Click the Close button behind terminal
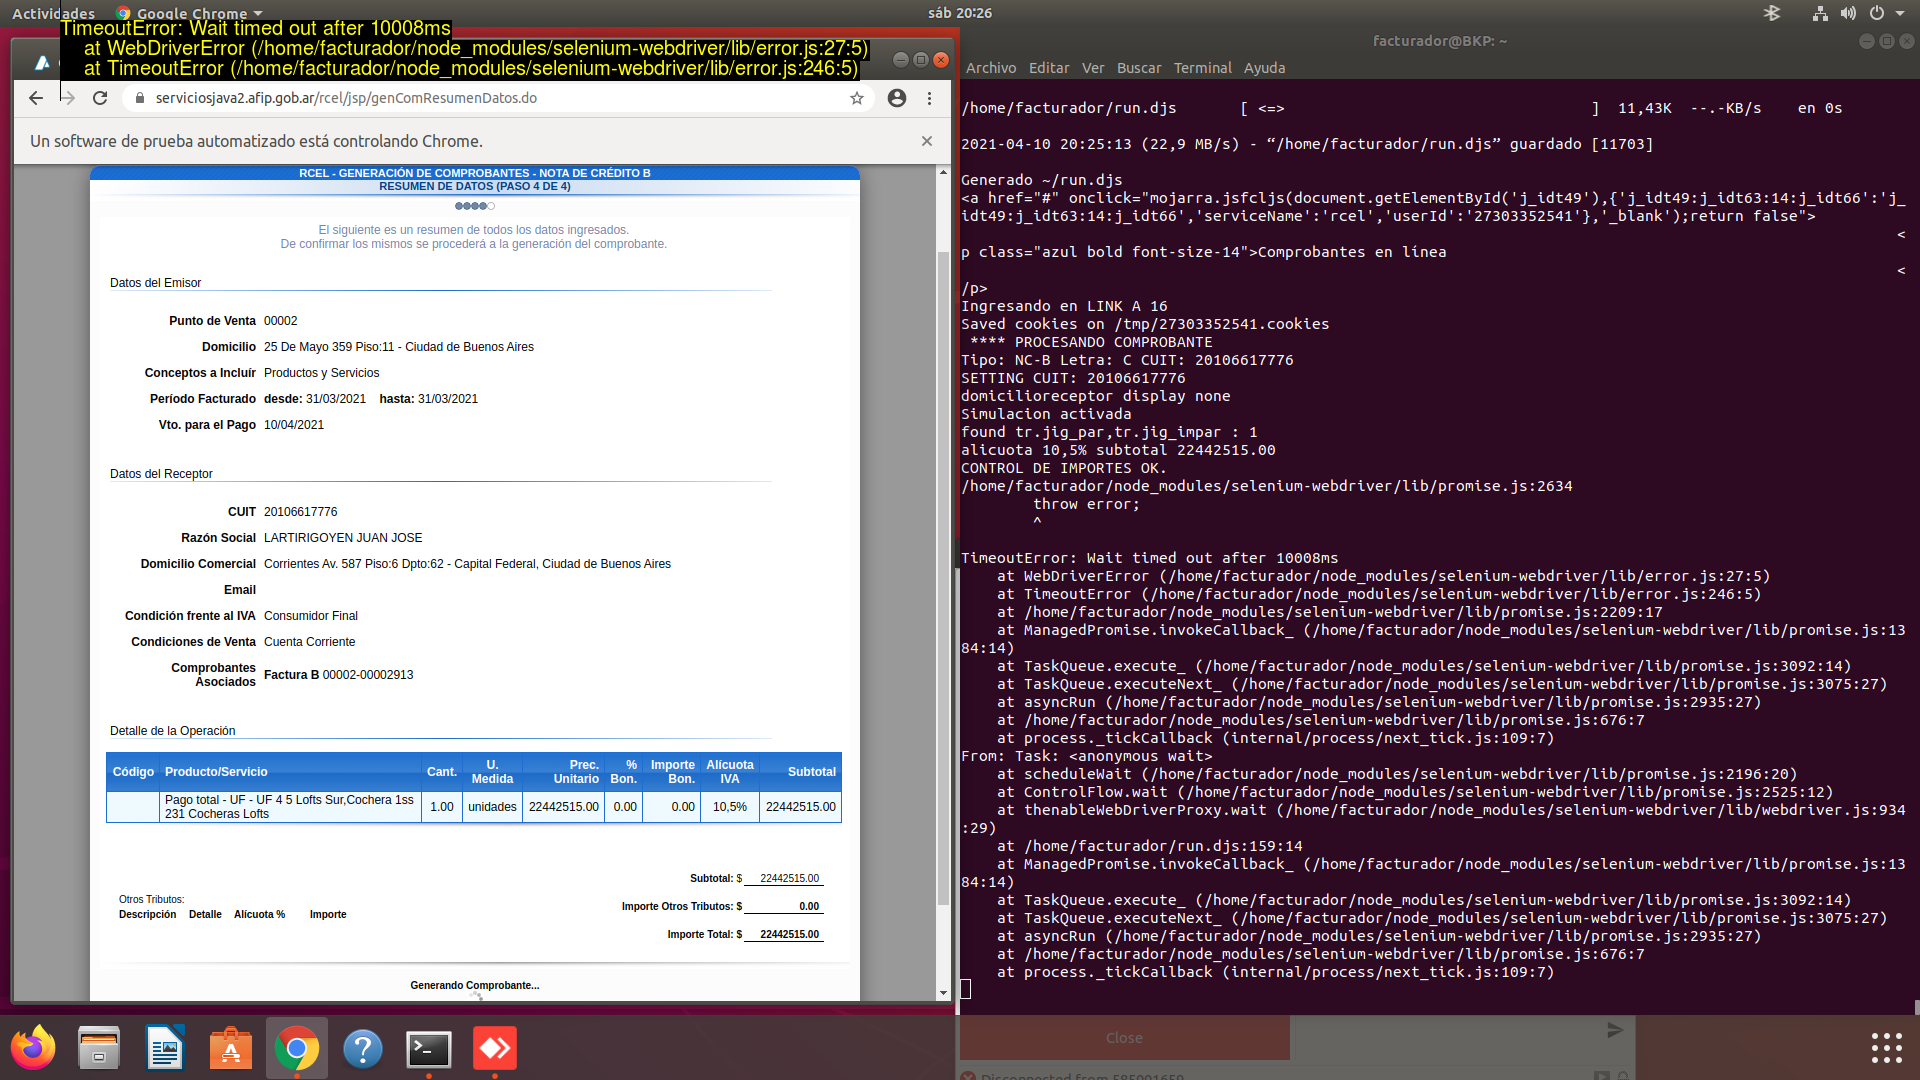The width and height of the screenshot is (1920, 1080). coord(1124,1038)
